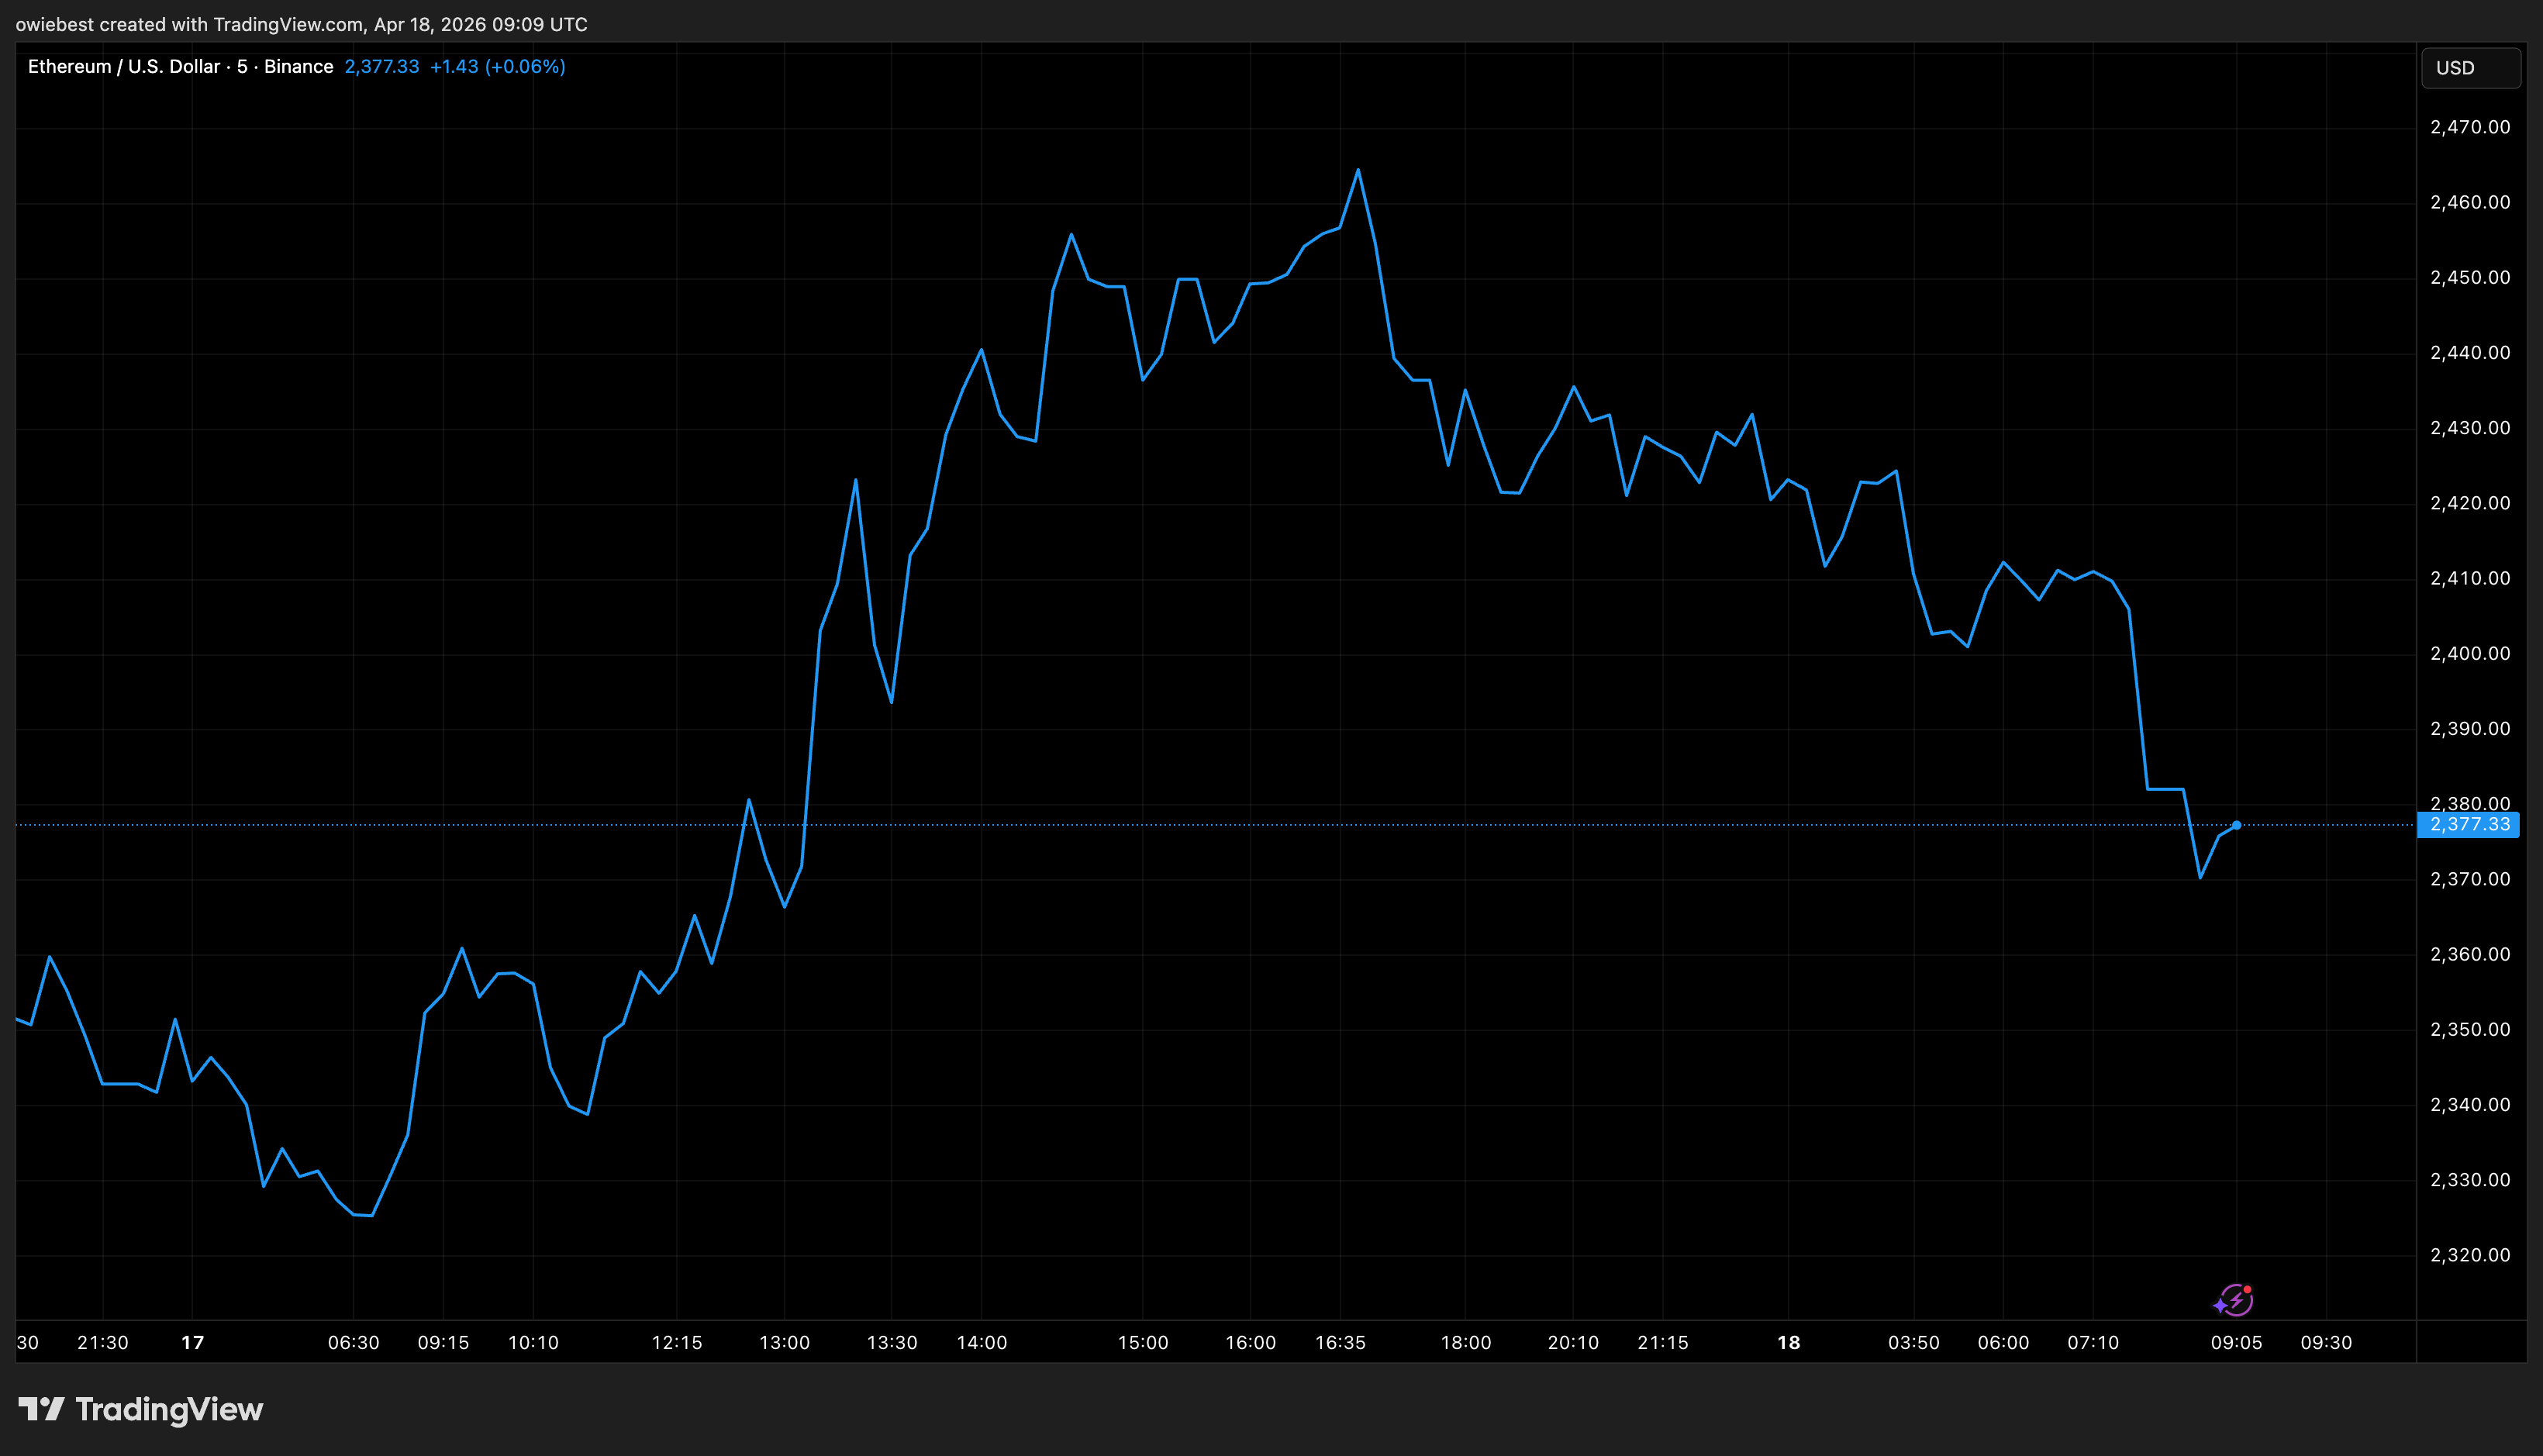Click the blue last-price dot on the line
Screen dimensions: 2543x1456
[x=2236, y=825]
